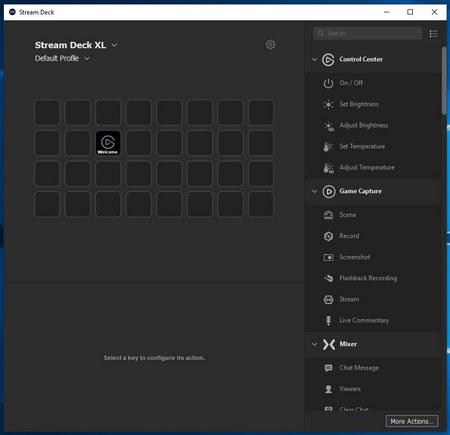This screenshot has width=450, height=435.
Task: Collapse the Control Center section chevron
Action: pyautogui.click(x=314, y=59)
